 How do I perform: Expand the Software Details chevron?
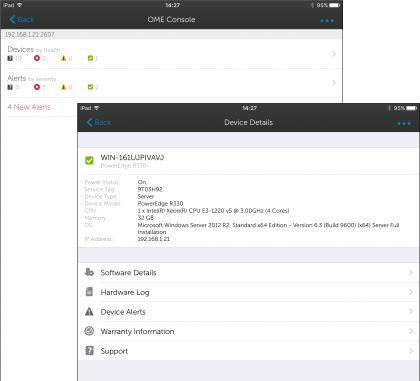[x=411, y=273]
